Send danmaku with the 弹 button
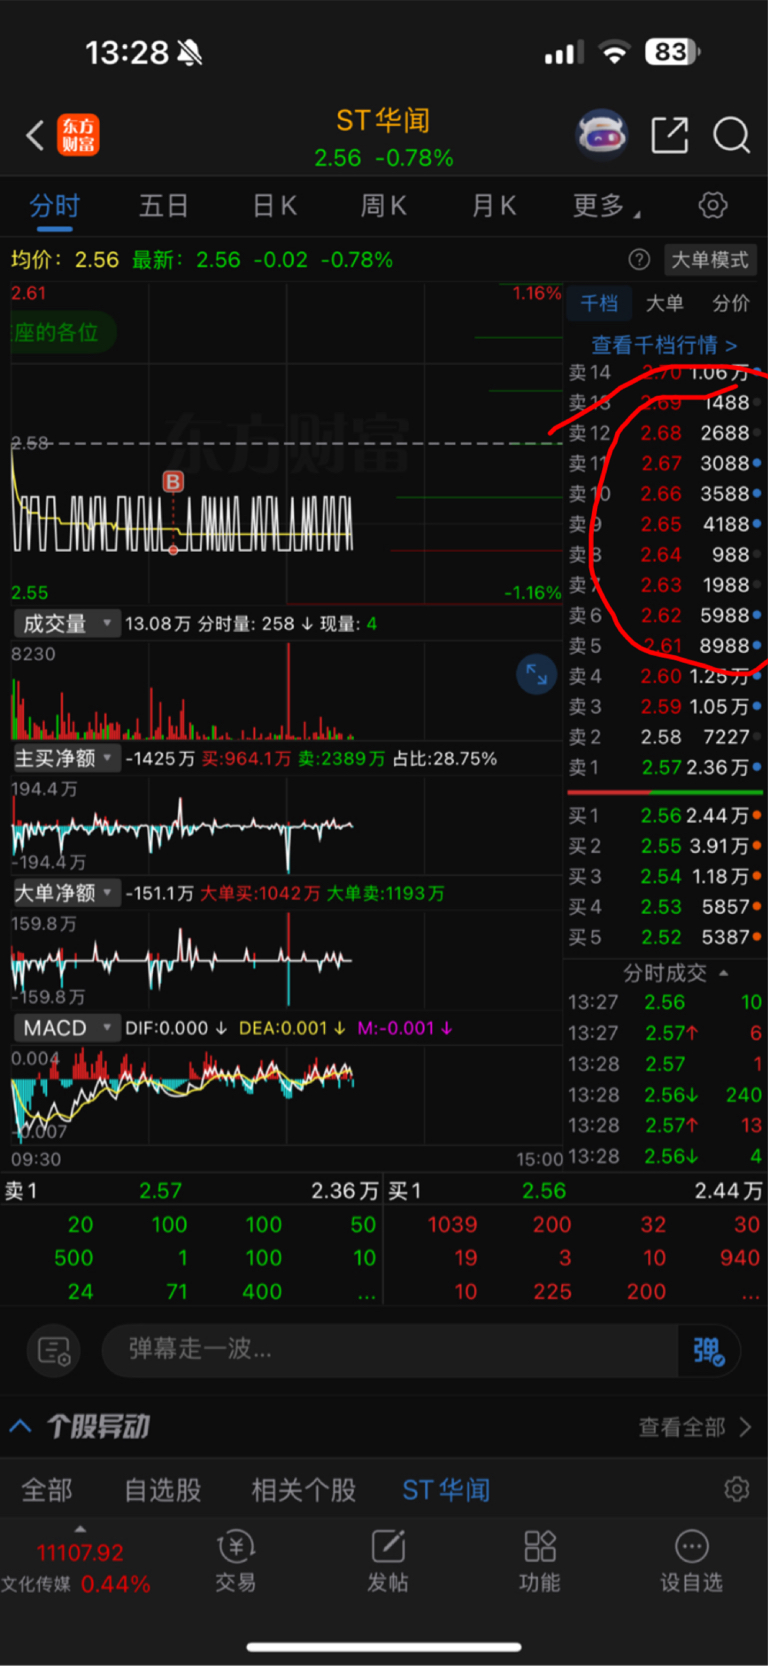This screenshot has width=768, height=1666. tap(708, 1351)
